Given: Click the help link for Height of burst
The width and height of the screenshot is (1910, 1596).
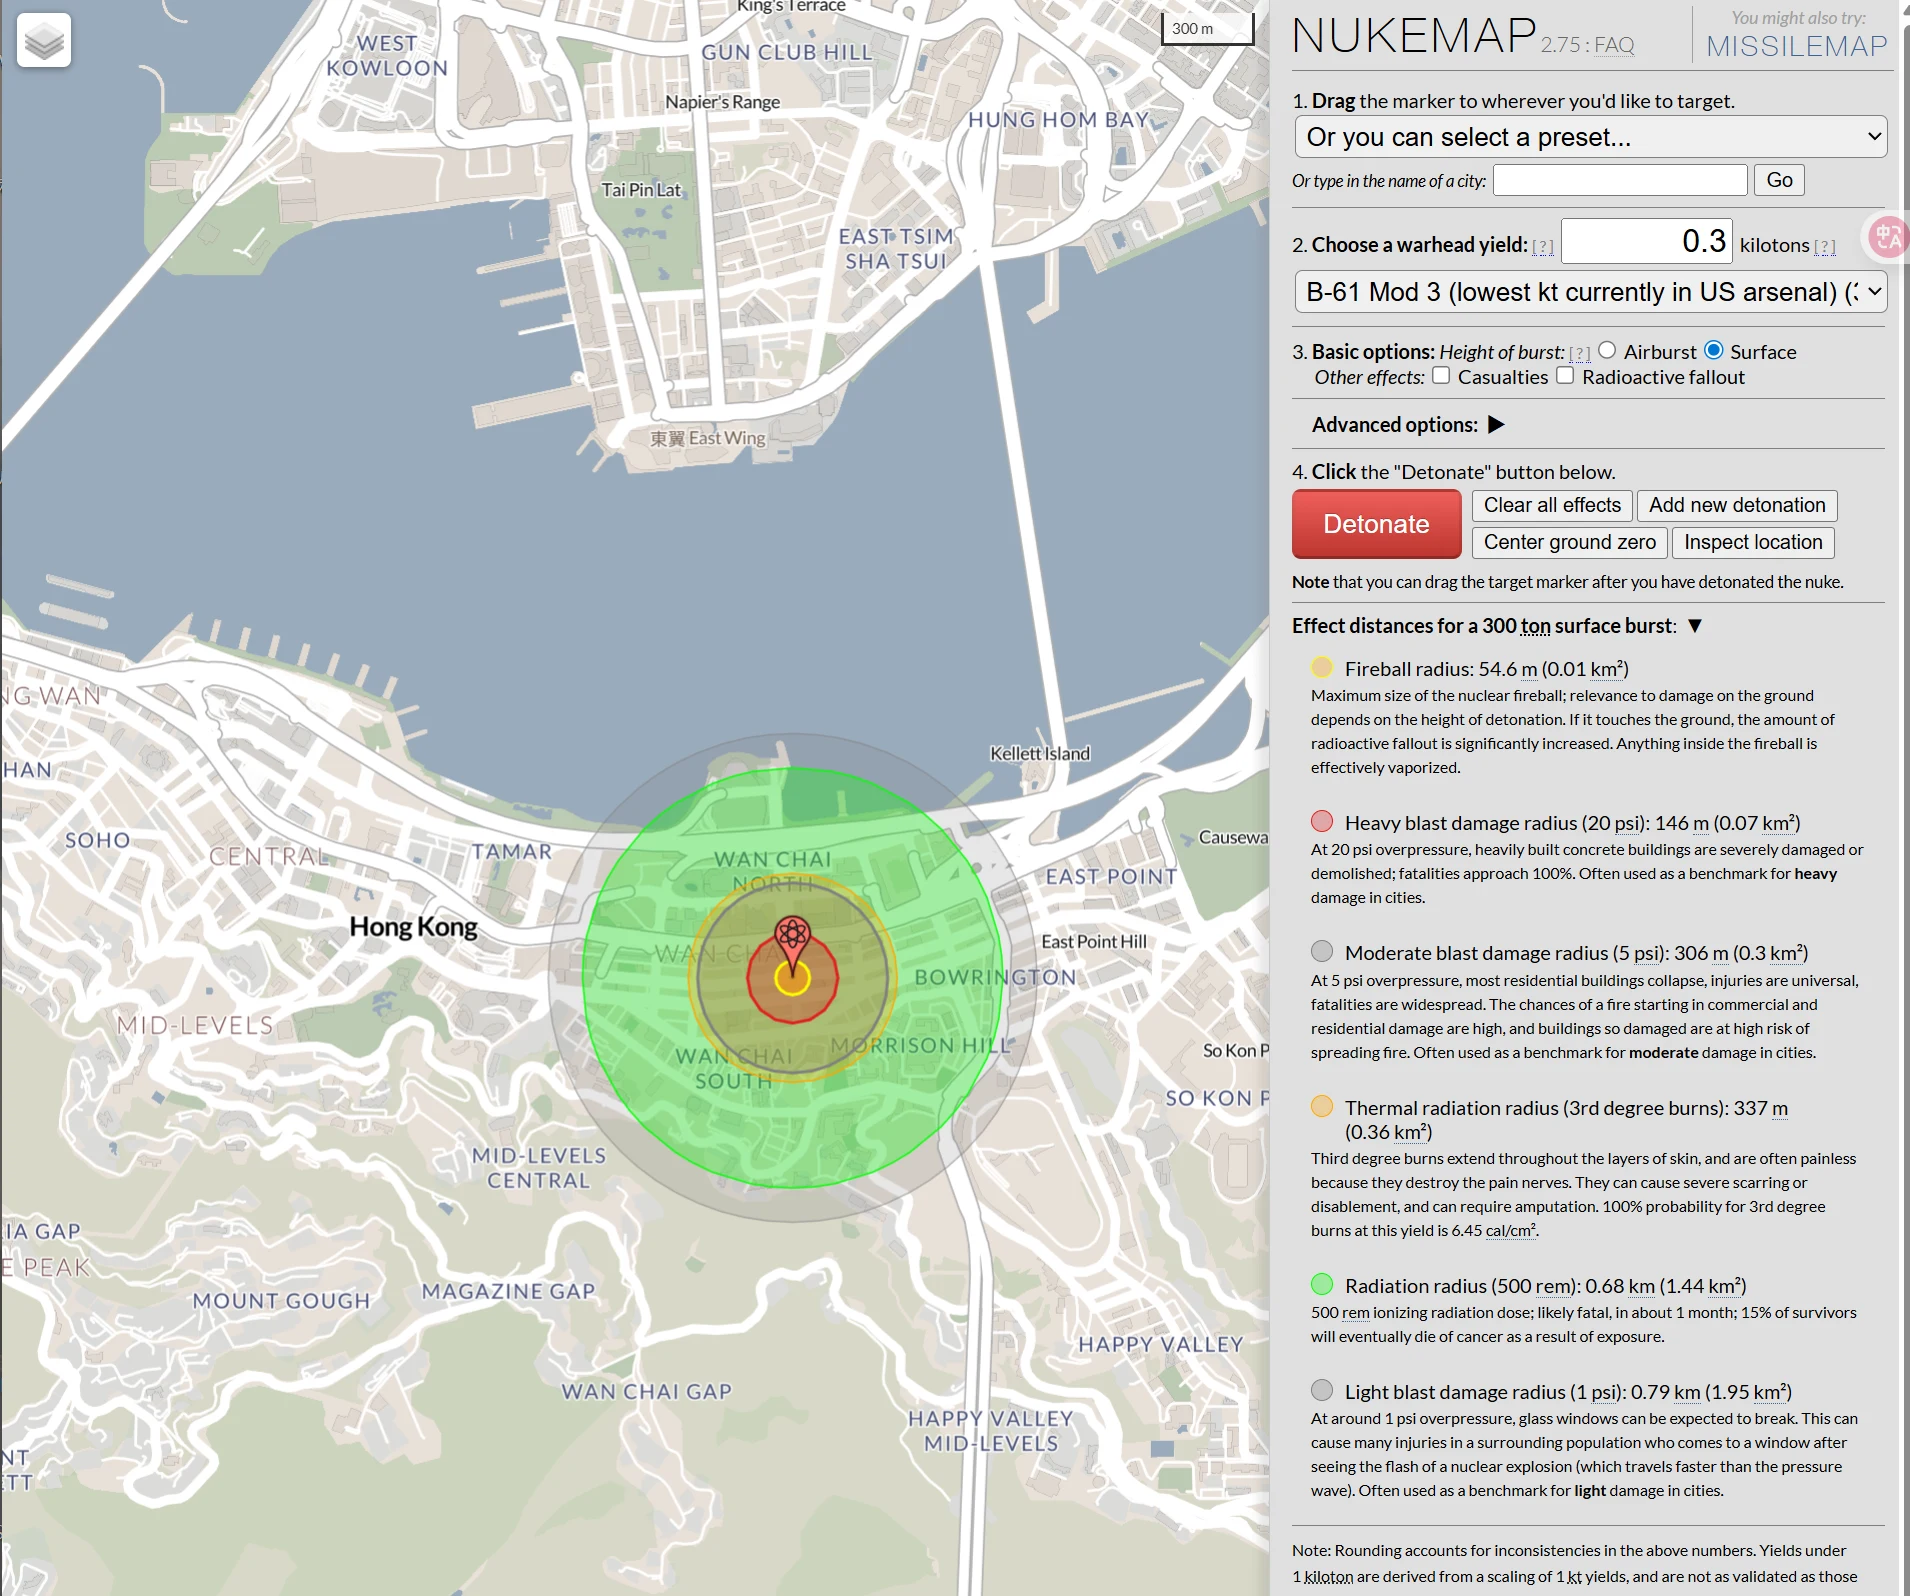Looking at the screenshot, I should pyautogui.click(x=1580, y=353).
